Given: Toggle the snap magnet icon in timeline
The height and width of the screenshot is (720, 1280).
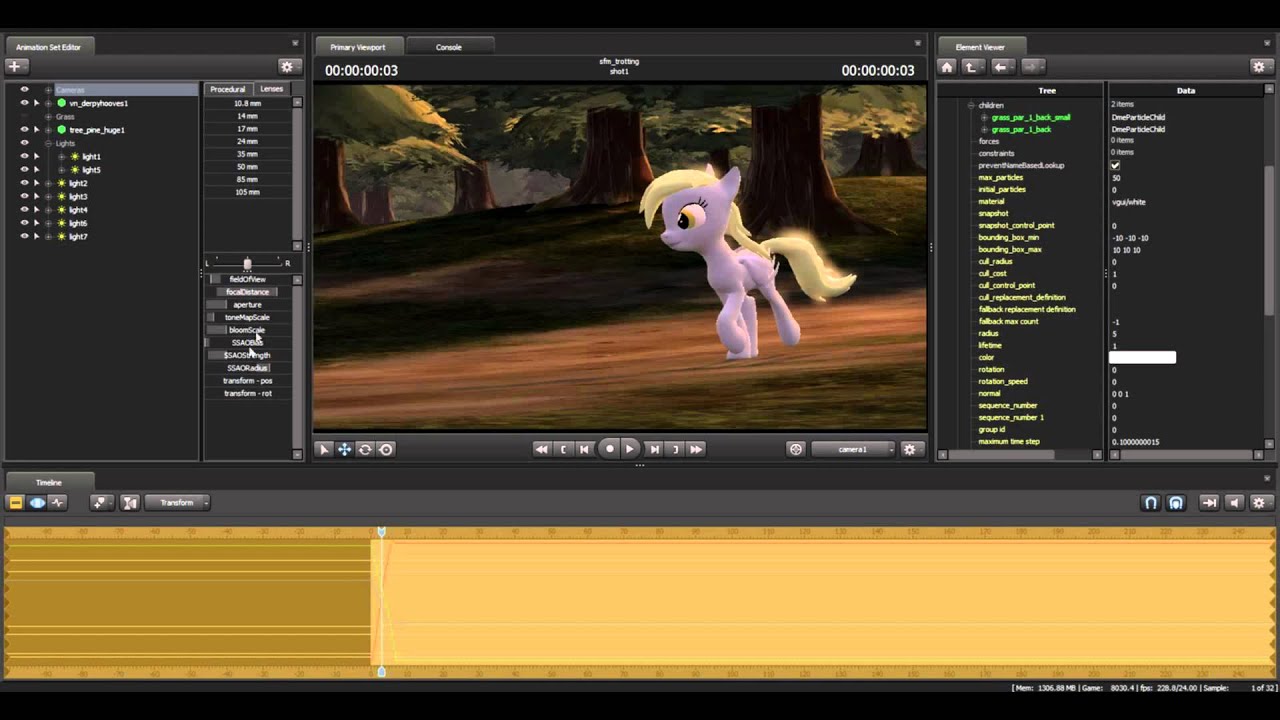Looking at the screenshot, I should point(1151,503).
